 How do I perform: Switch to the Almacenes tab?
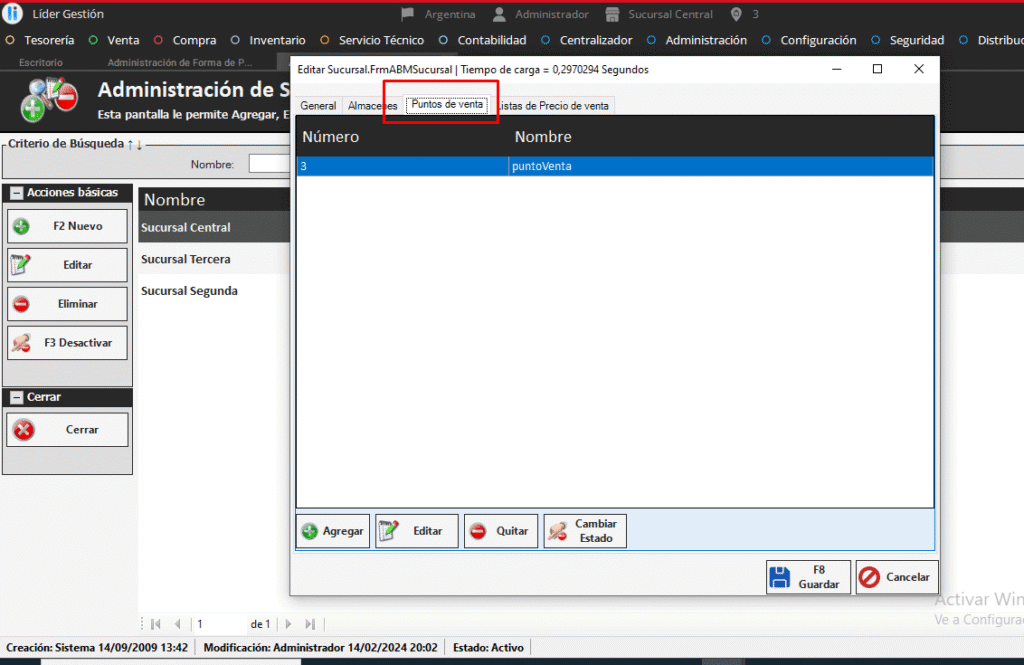pyautogui.click(x=372, y=106)
